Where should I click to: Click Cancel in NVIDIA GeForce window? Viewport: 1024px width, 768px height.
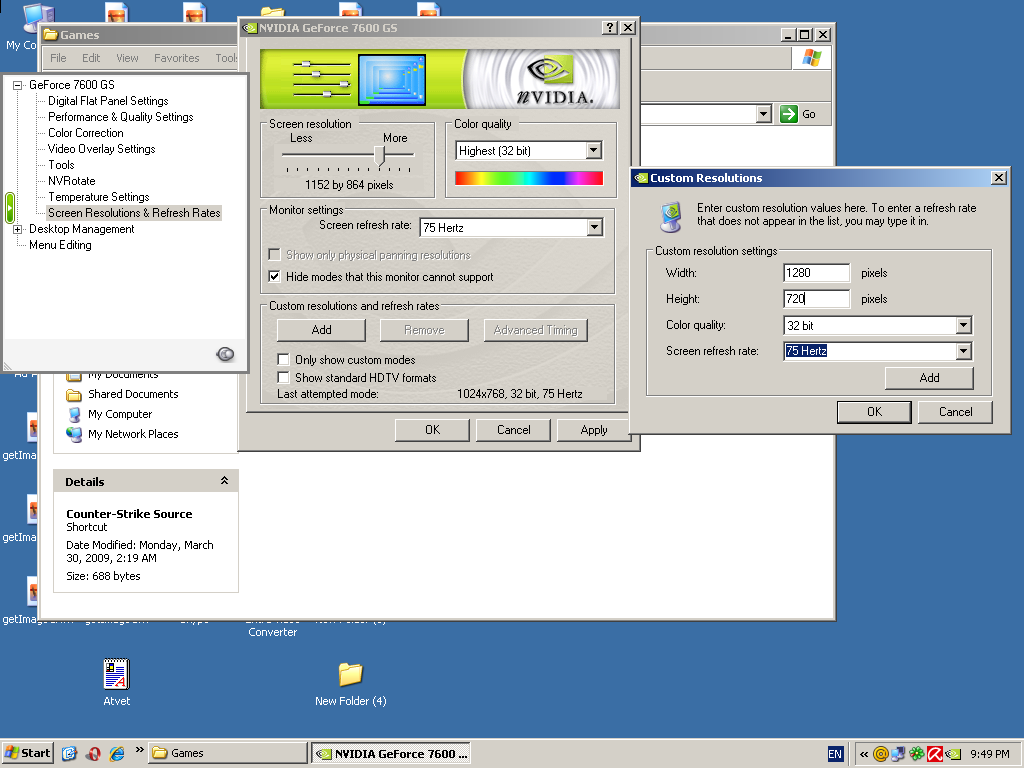[x=513, y=430]
